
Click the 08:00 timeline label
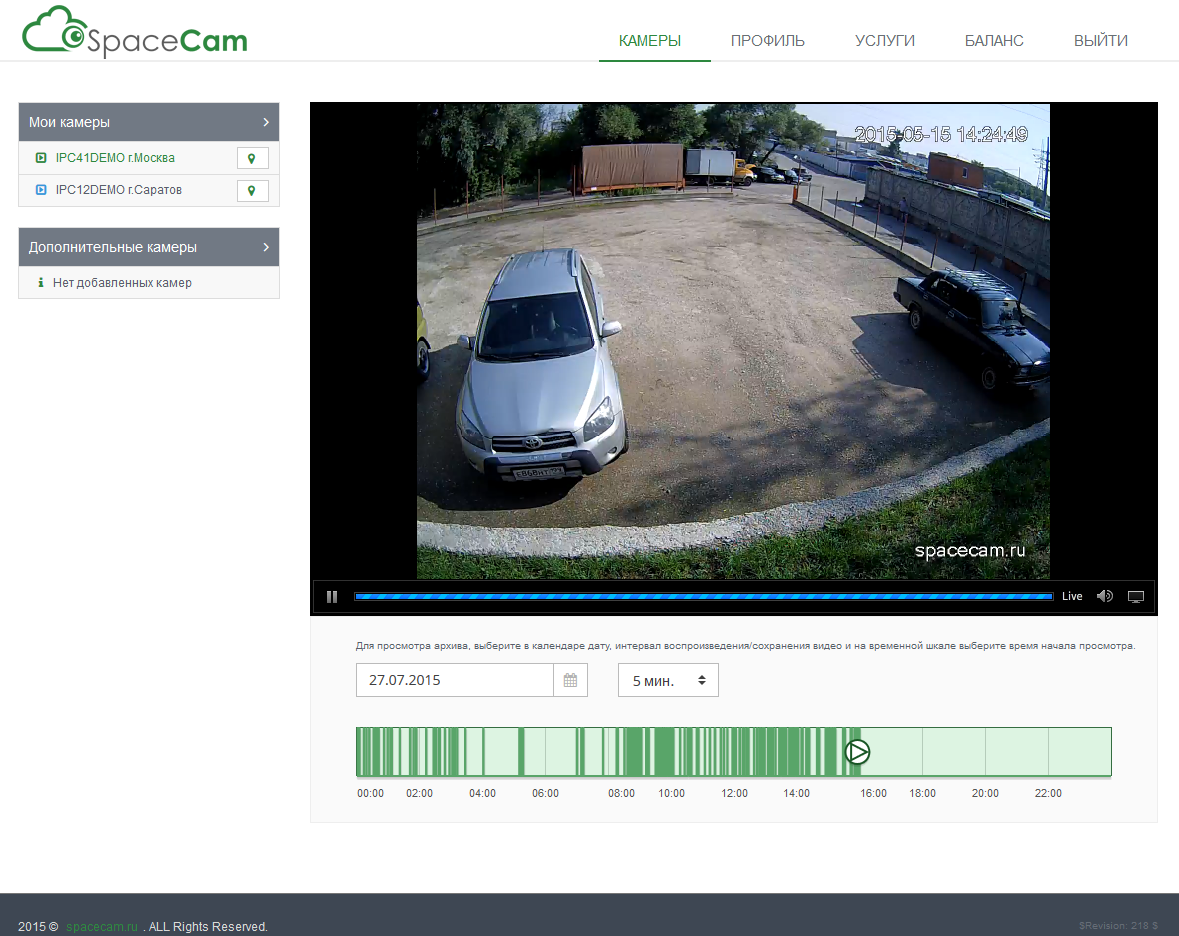pyautogui.click(x=622, y=793)
